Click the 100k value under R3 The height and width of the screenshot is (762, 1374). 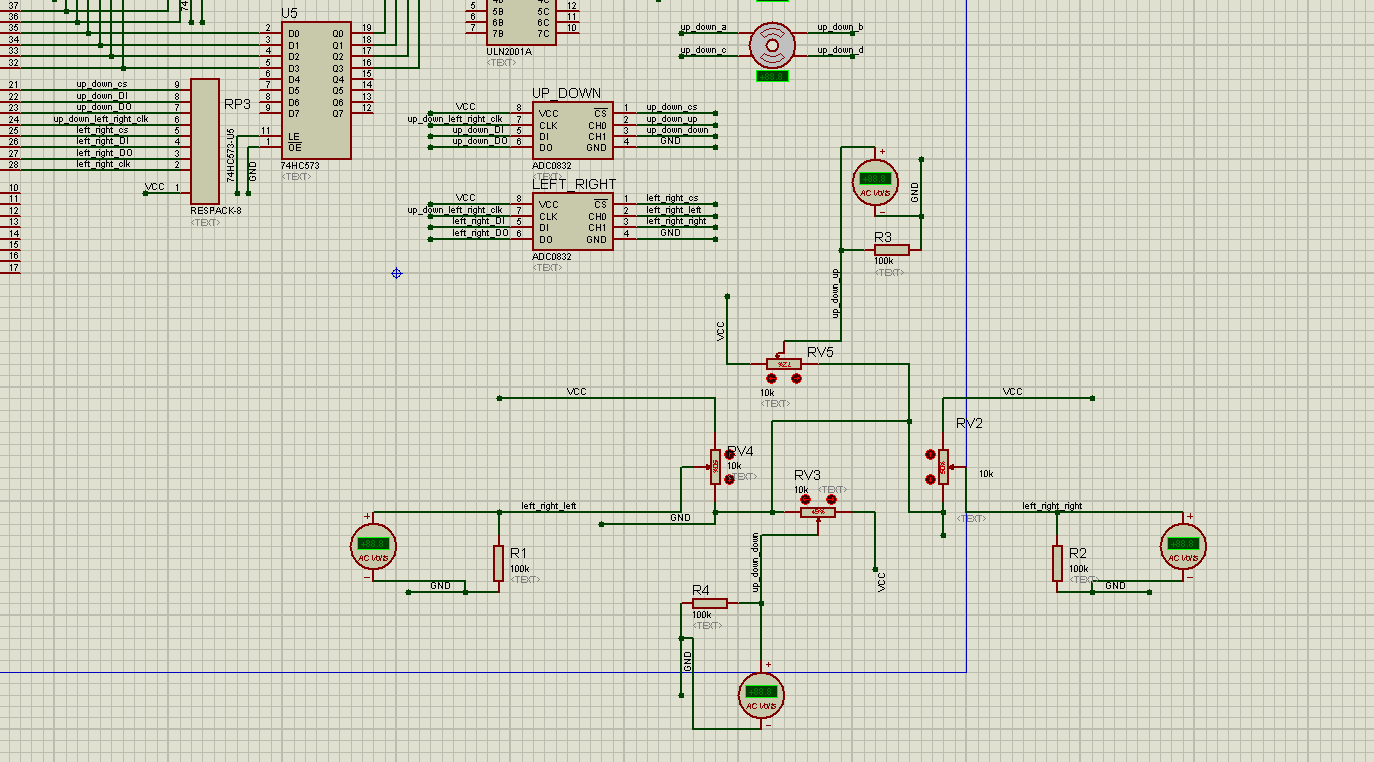coord(885,261)
